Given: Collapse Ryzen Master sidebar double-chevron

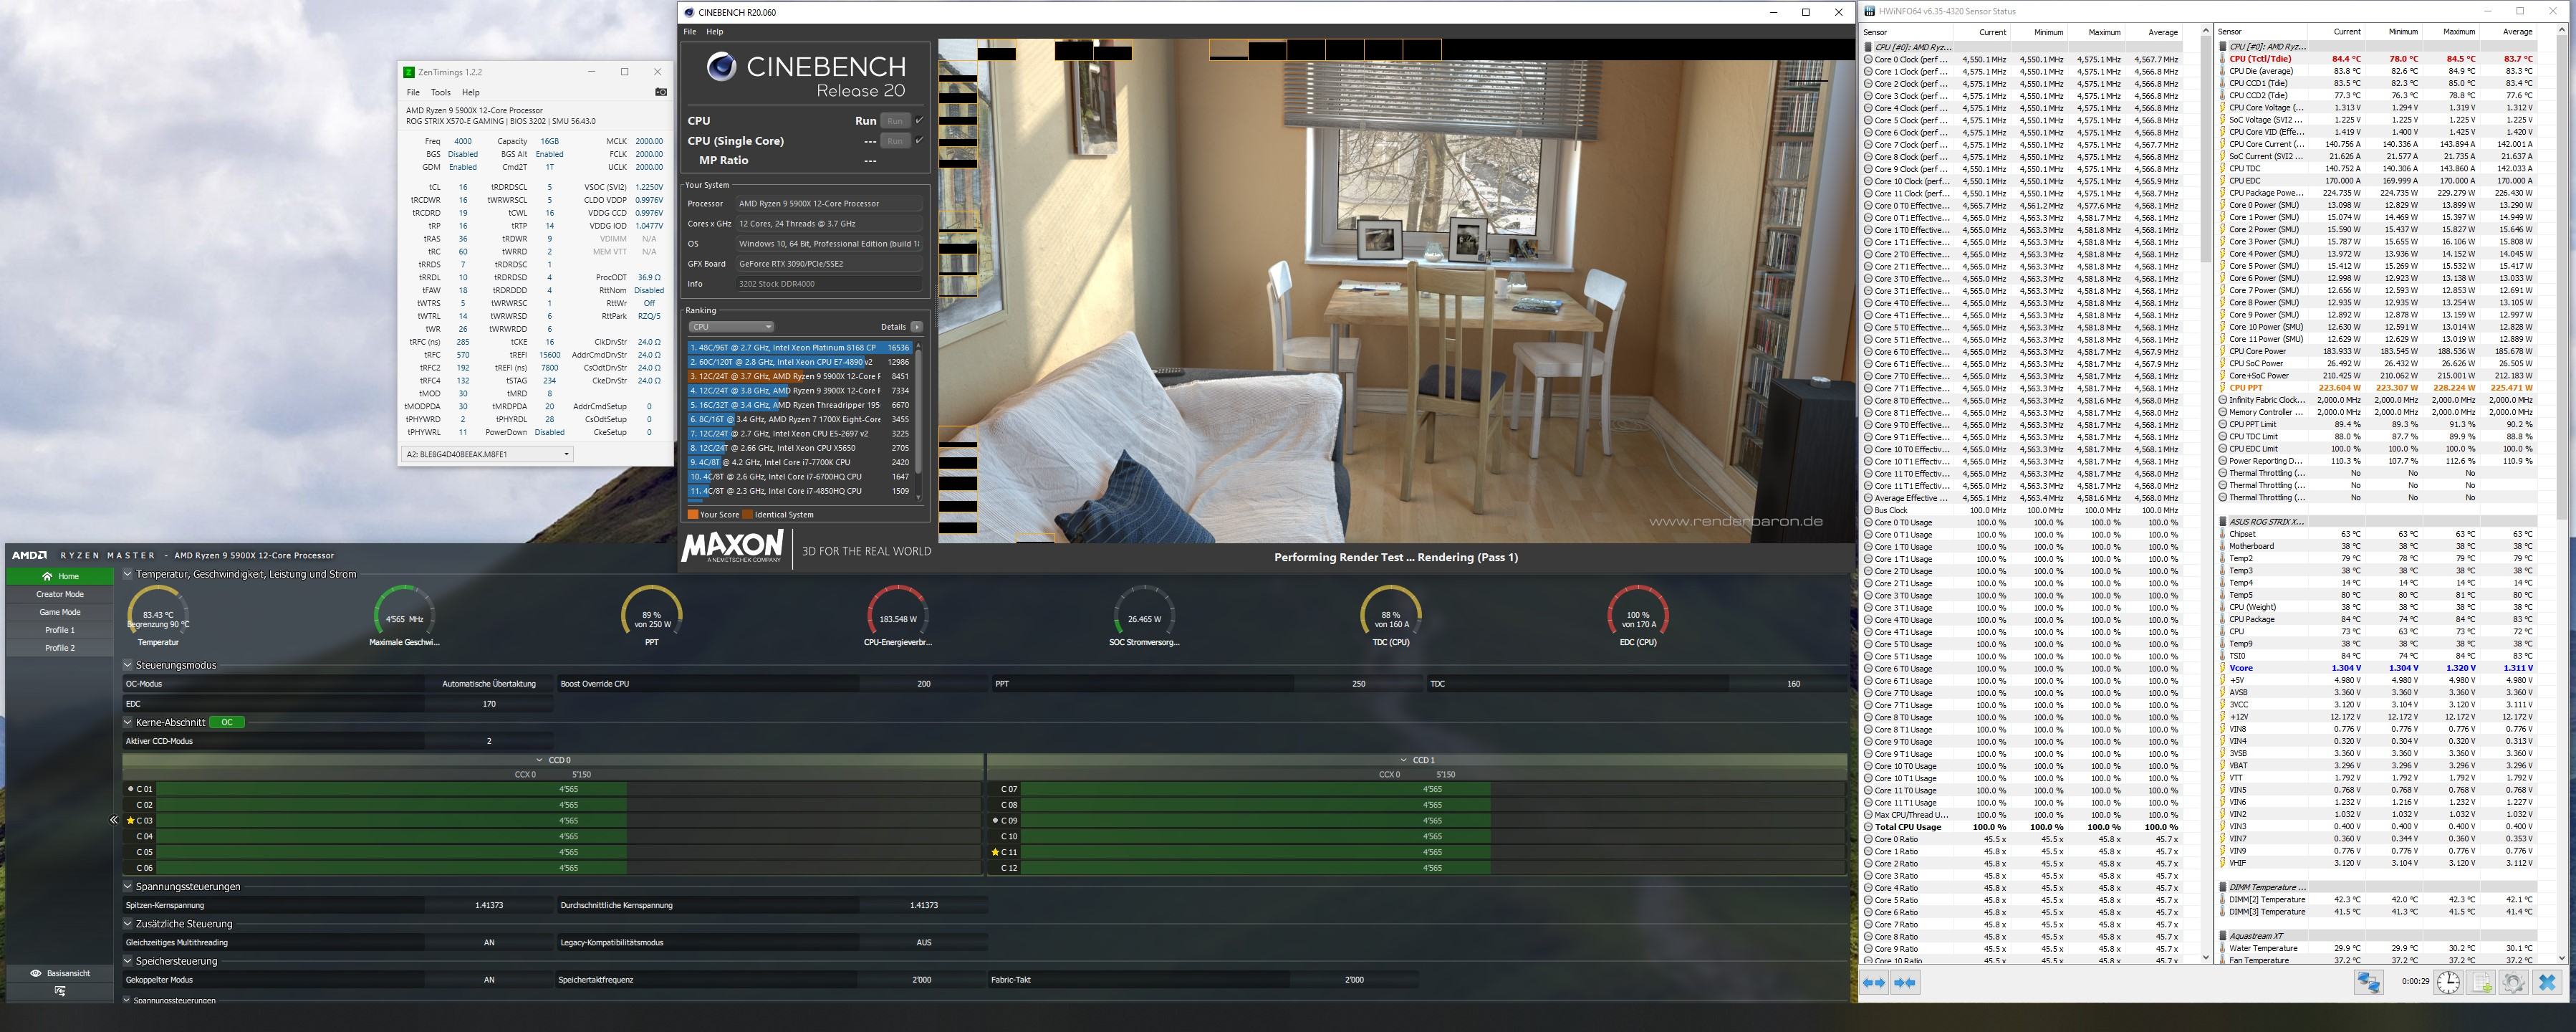Looking at the screenshot, I should point(114,820).
